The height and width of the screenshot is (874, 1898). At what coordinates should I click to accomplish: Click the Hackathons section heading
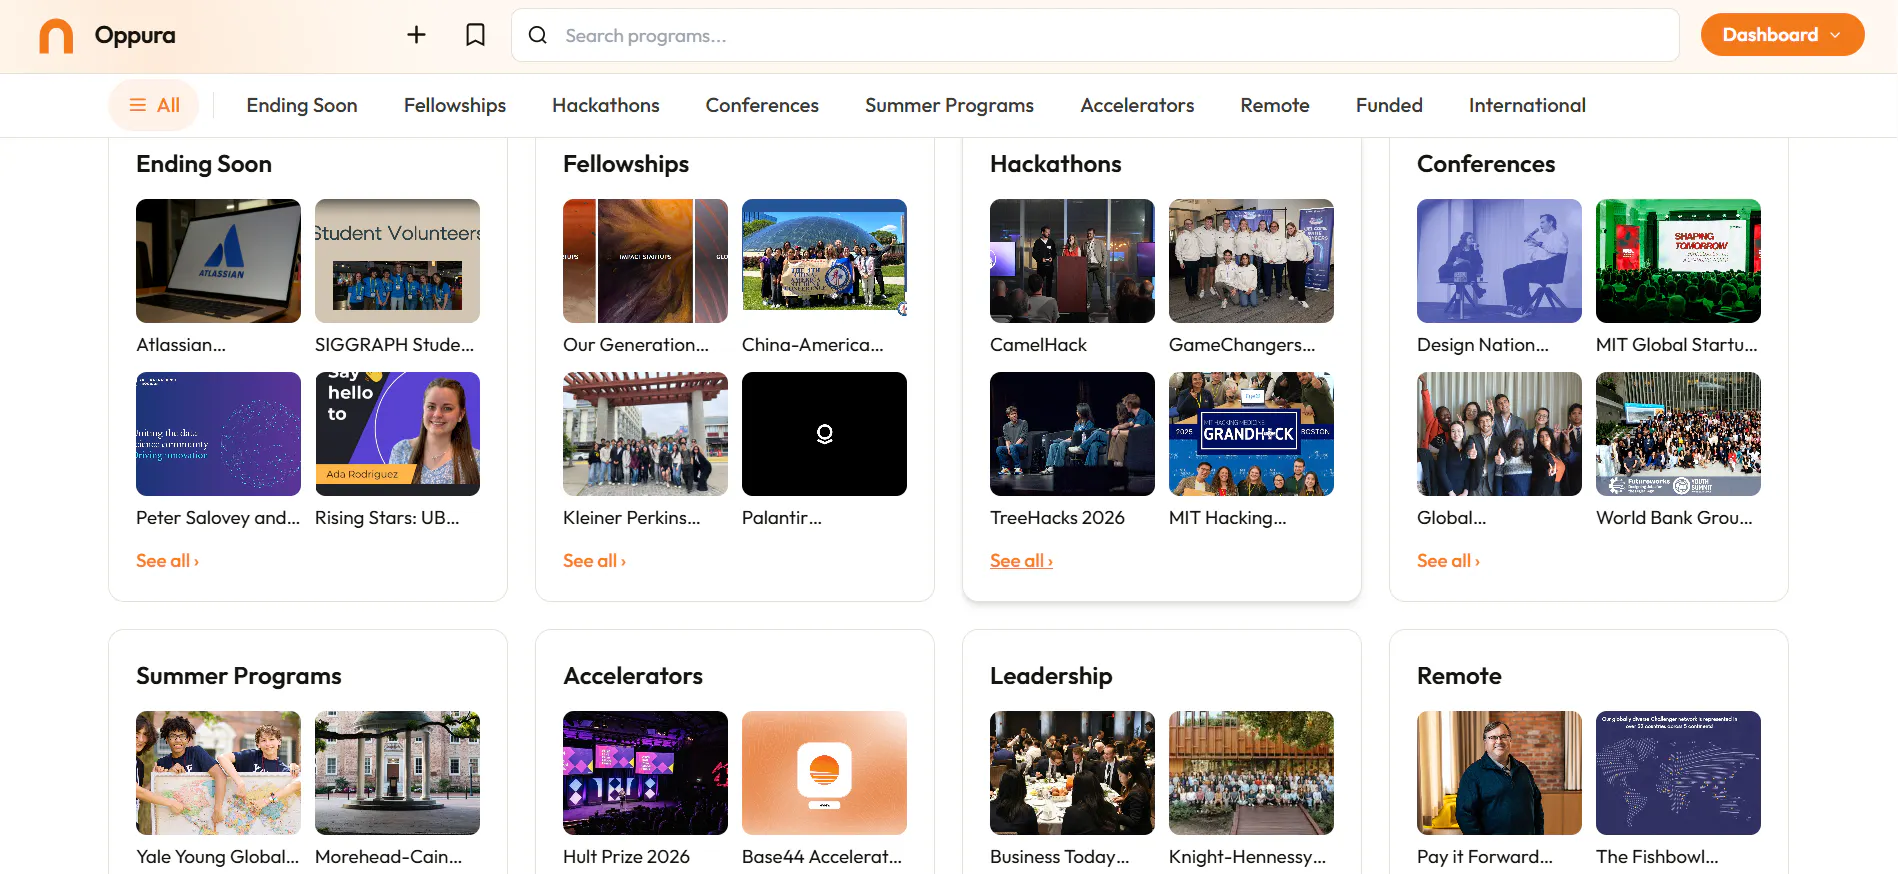click(x=1056, y=164)
